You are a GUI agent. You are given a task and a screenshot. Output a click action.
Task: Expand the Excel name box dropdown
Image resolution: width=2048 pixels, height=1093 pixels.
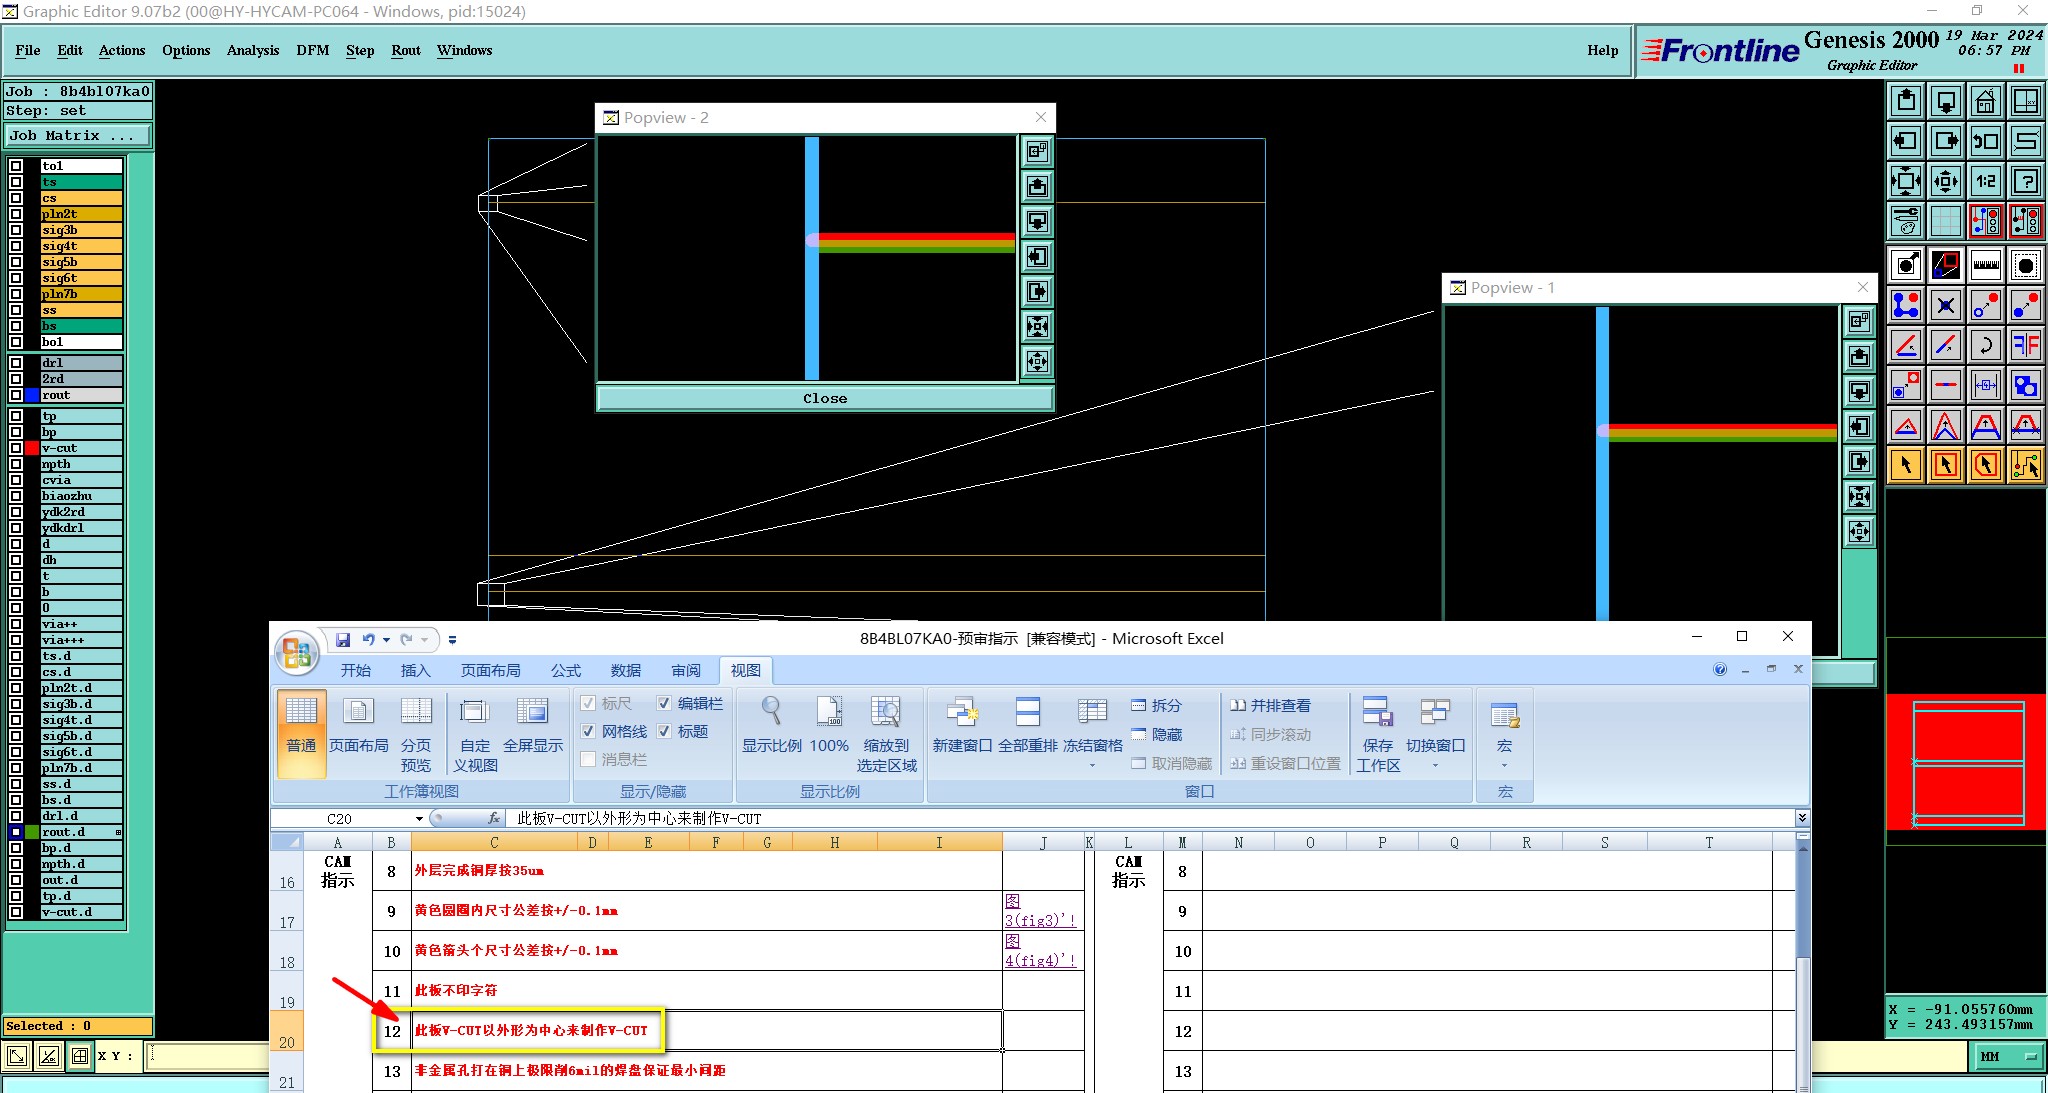(419, 818)
